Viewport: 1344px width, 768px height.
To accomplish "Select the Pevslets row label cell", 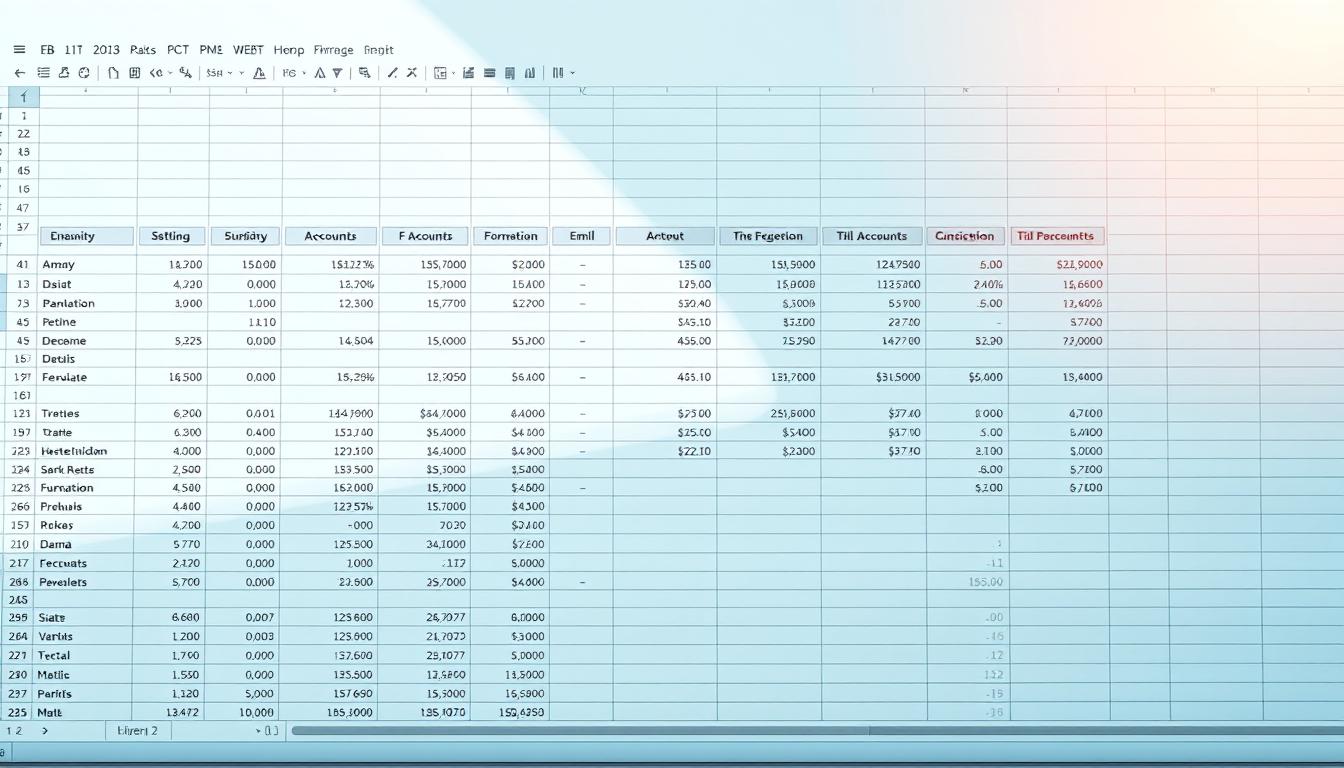I will [x=86, y=582].
